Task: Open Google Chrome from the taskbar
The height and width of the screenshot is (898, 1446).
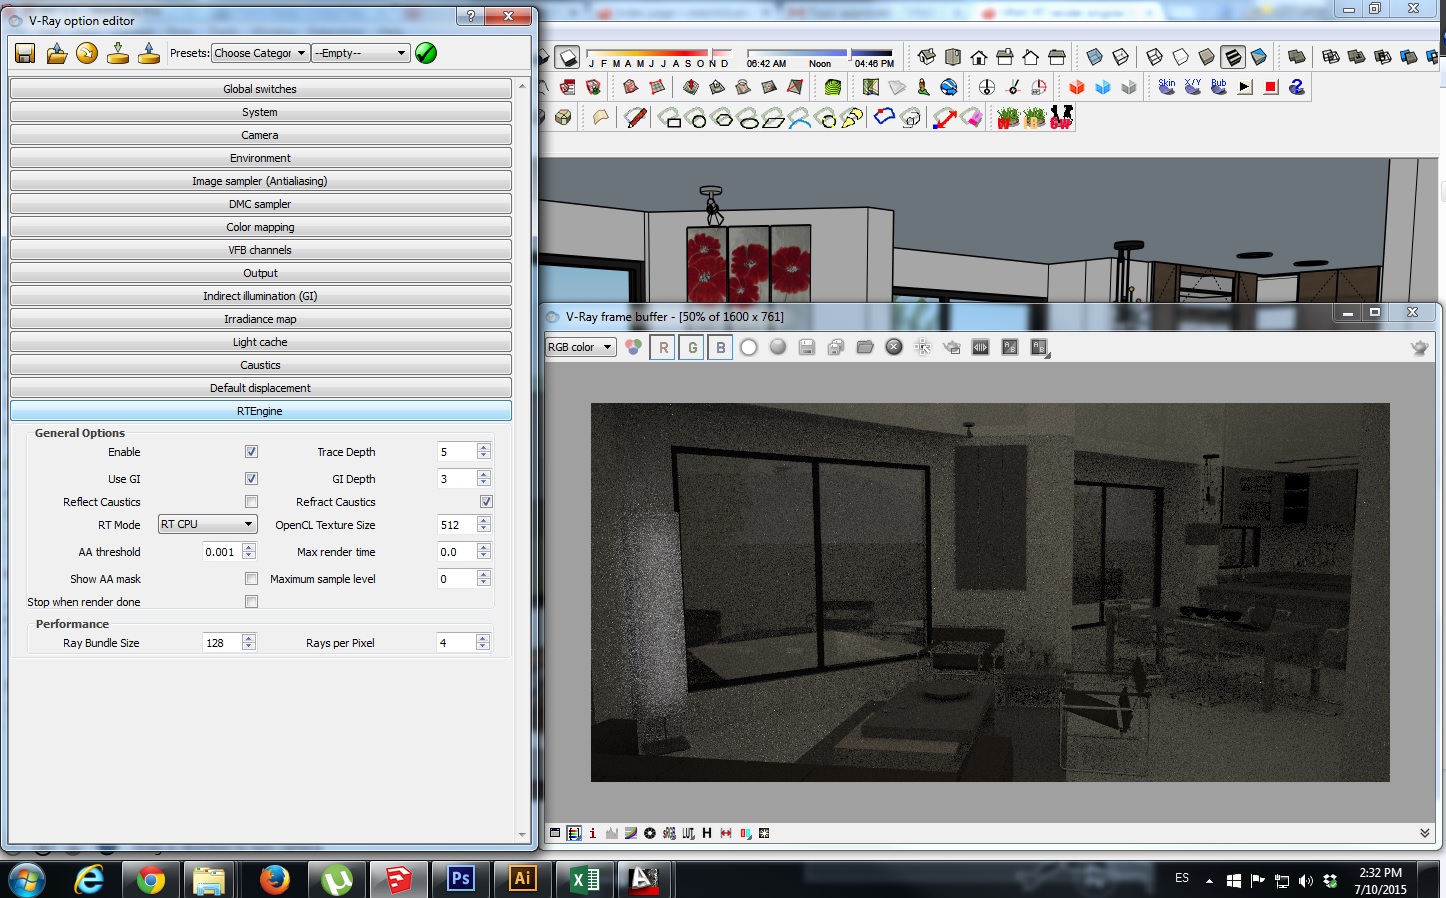Action: [151, 879]
